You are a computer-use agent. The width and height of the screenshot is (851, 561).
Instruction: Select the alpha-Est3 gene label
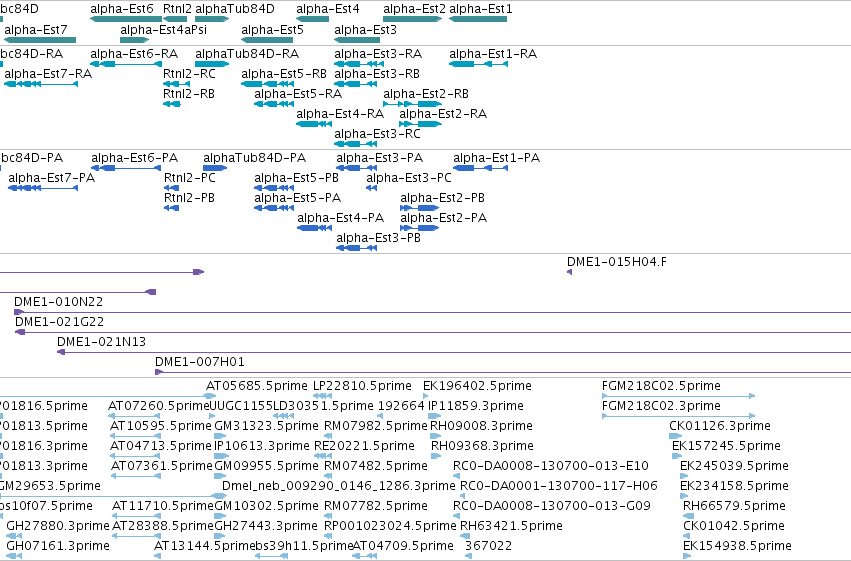coord(365,30)
